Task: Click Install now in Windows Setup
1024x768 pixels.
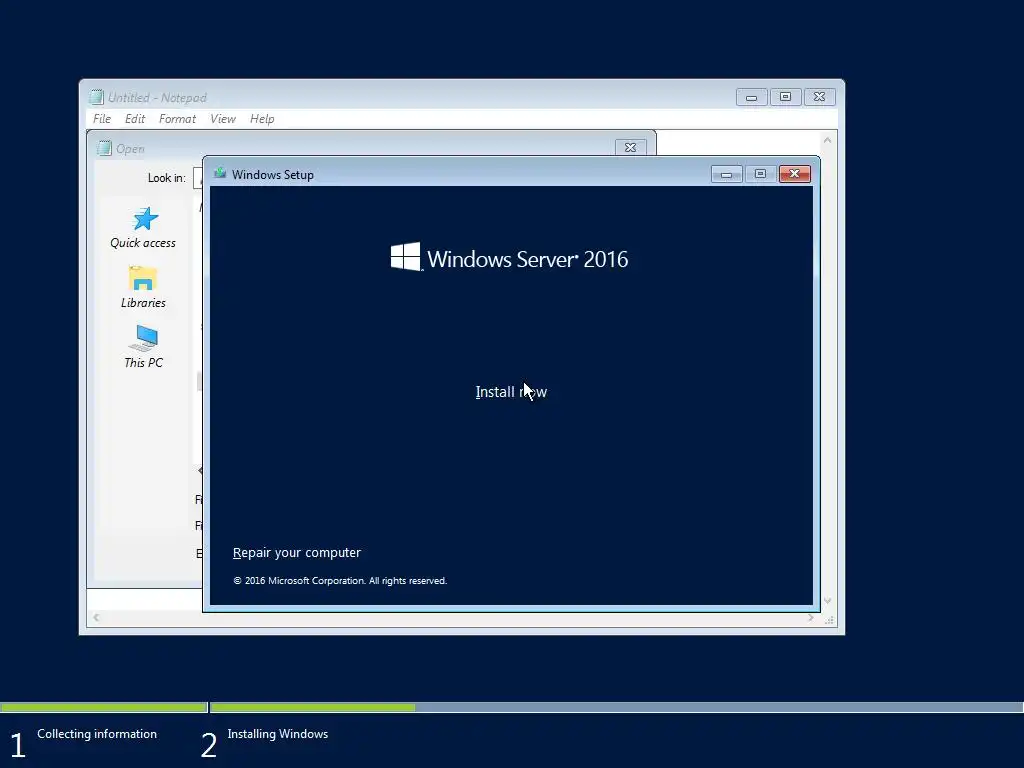Action: [x=511, y=392]
